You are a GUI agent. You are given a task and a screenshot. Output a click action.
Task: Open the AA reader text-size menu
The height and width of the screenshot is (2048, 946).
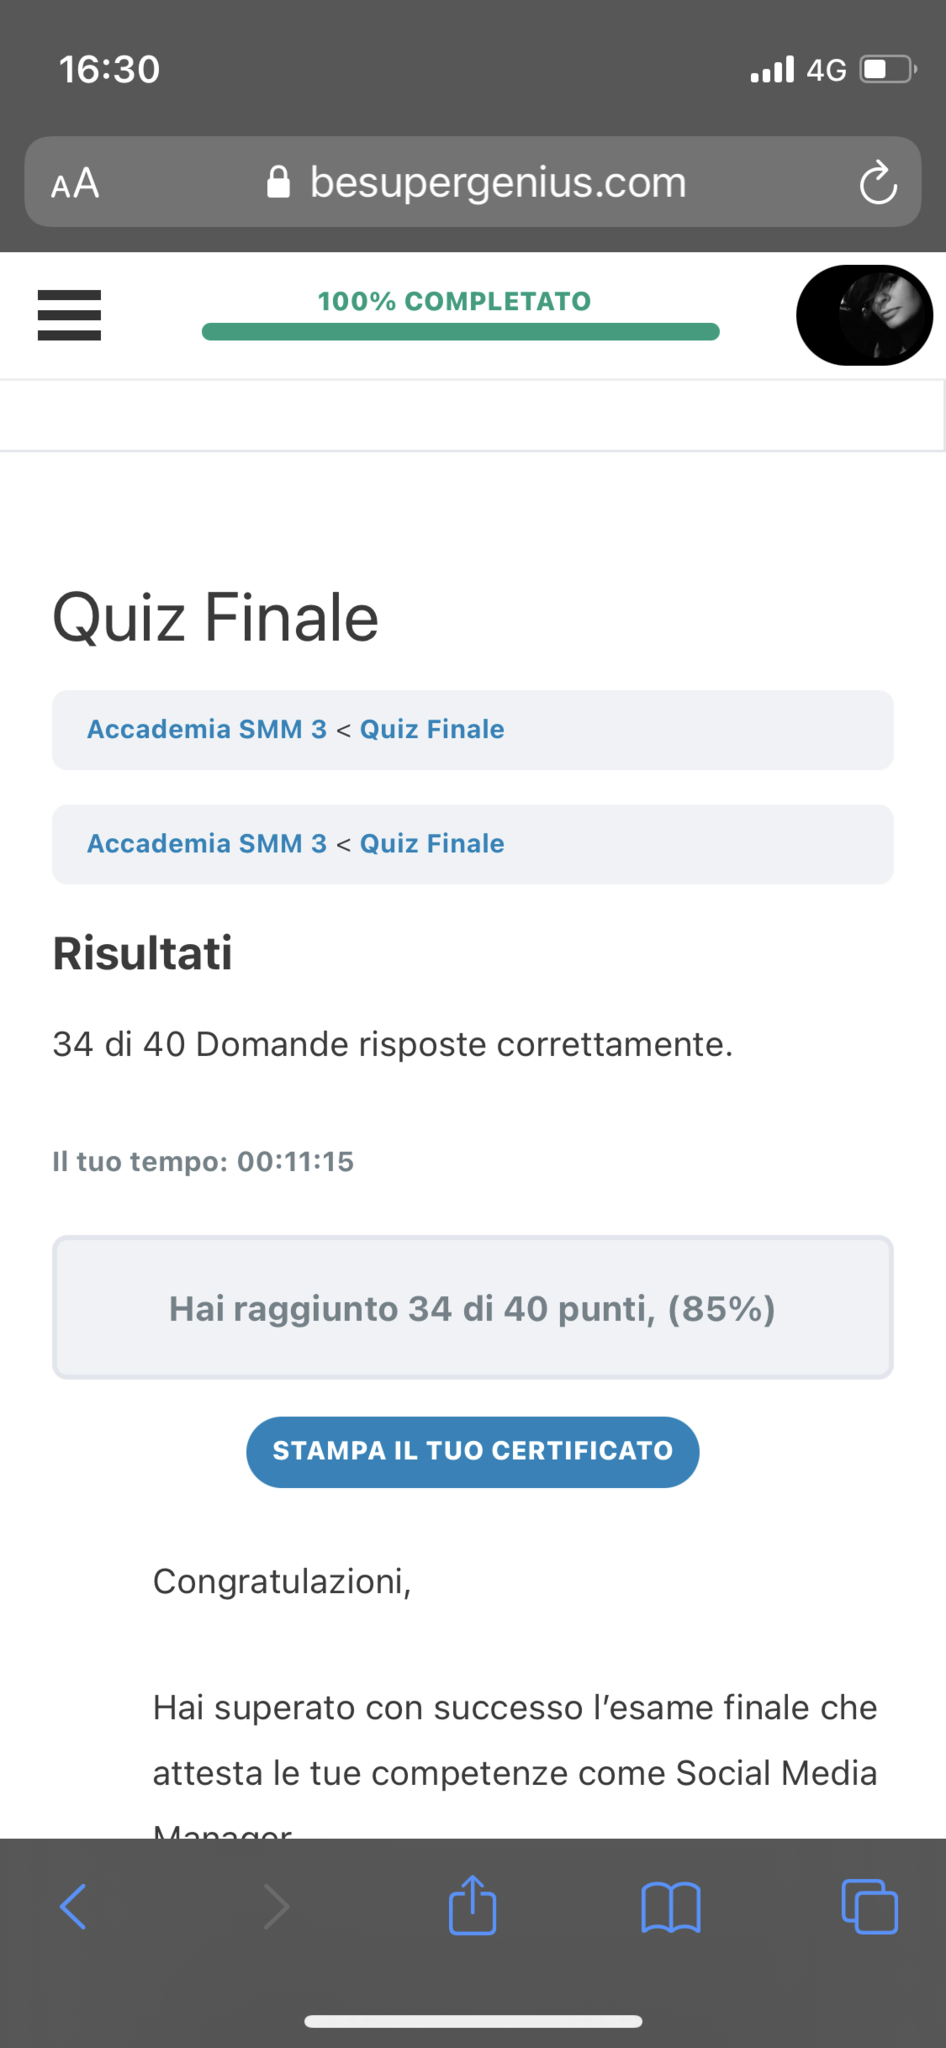coord(75,184)
